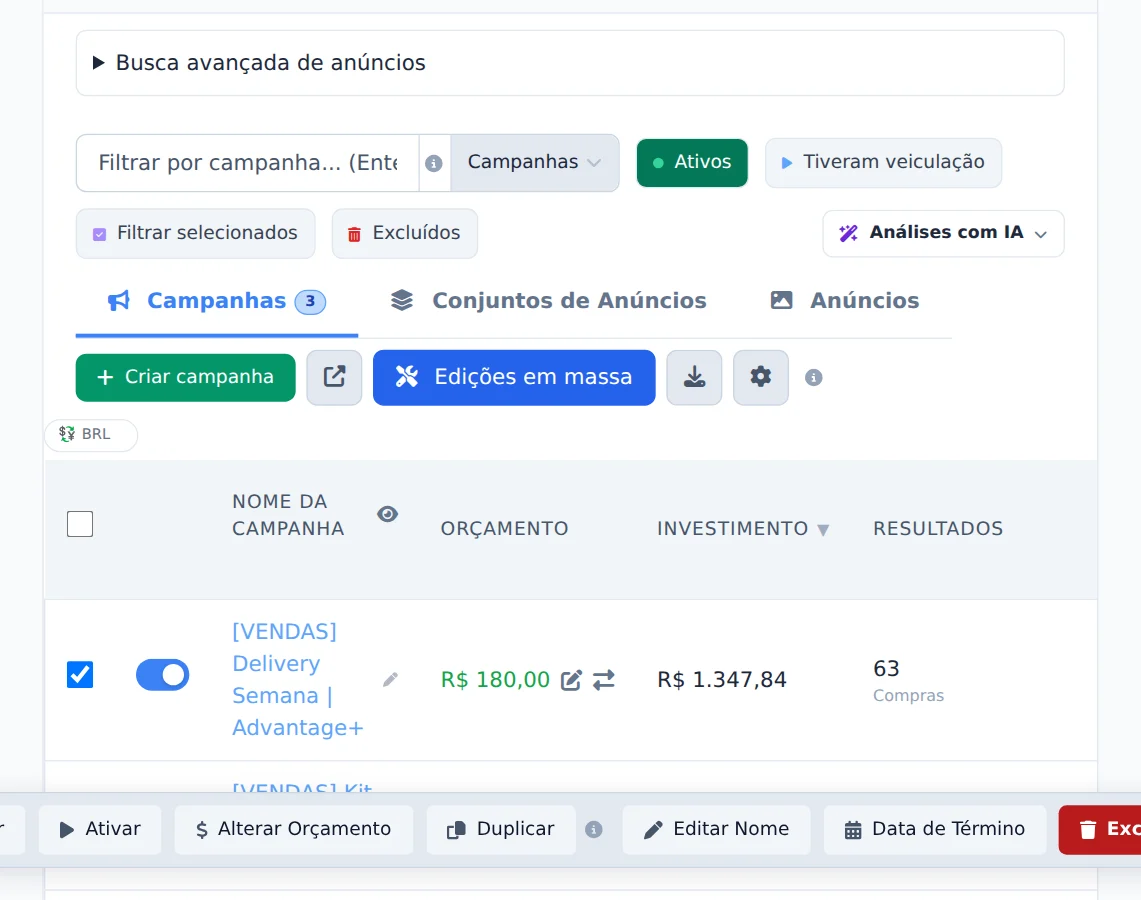Screen dimensions: 1141x900
Task: Click the count badge 3 on the Campanhas tab
Action: [310, 301]
